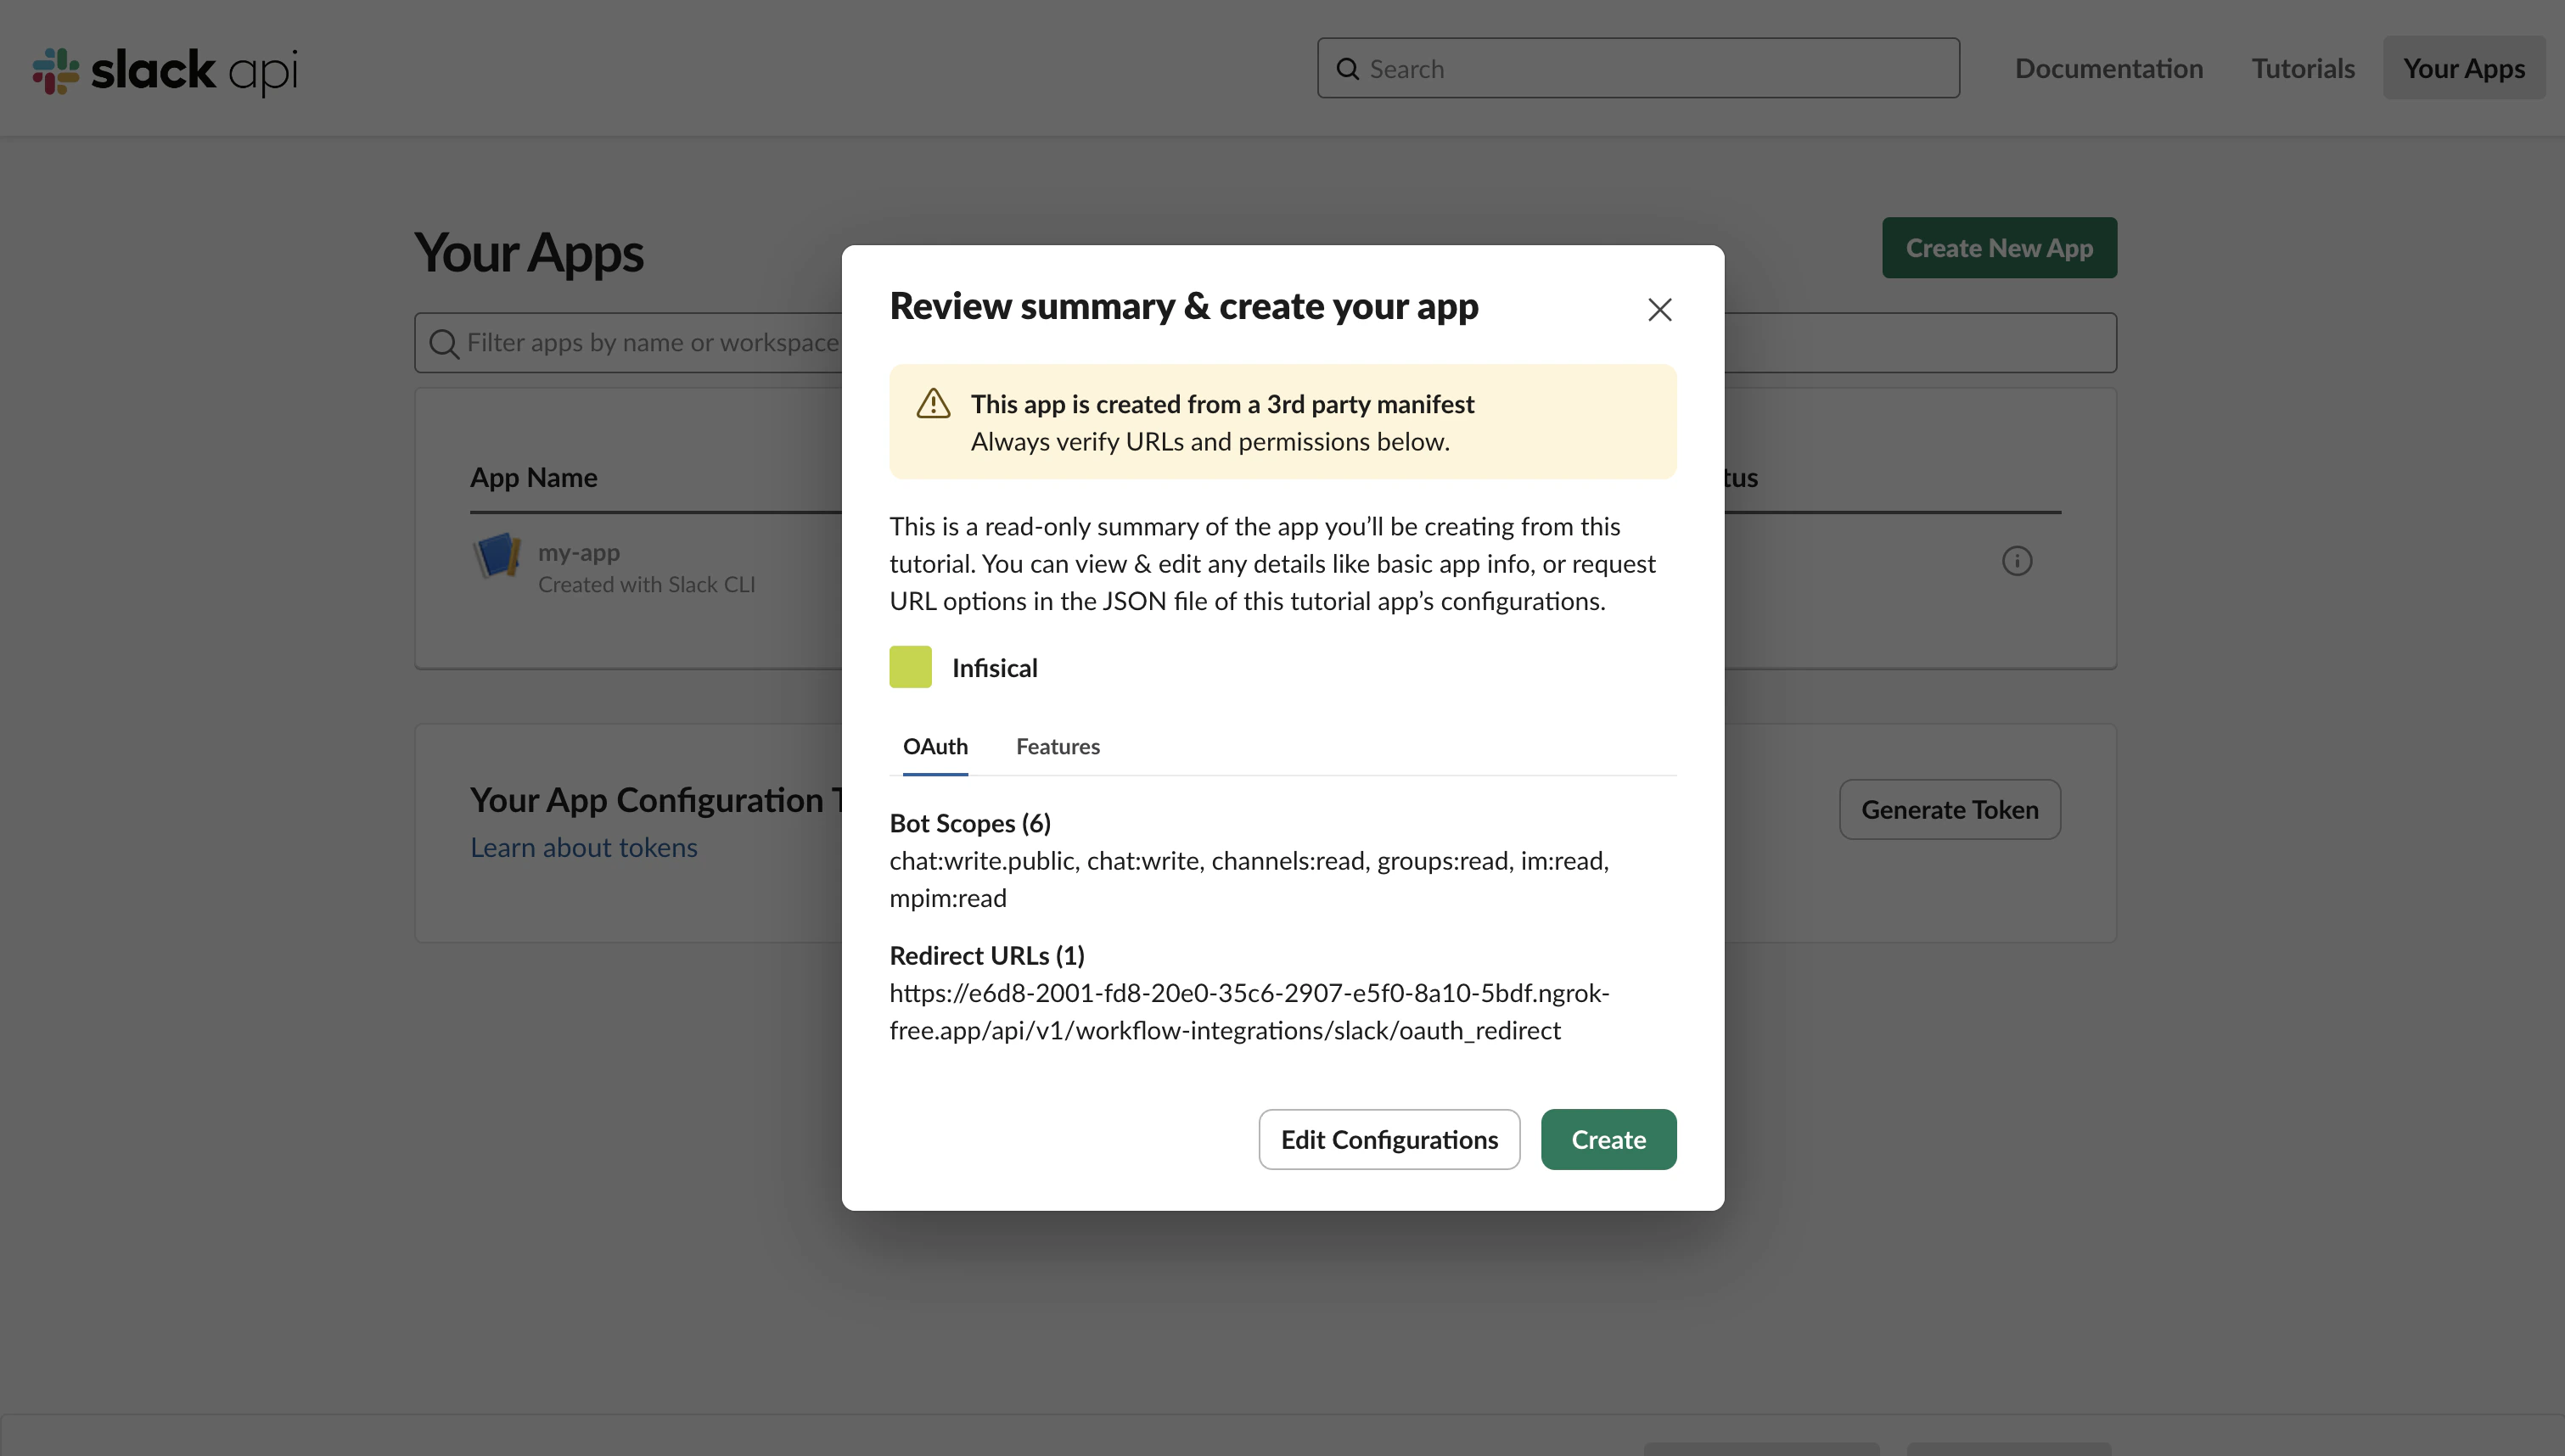The width and height of the screenshot is (2565, 1456).
Task: Click 'Created with Slack CLI' text
Action: (646, 584)
